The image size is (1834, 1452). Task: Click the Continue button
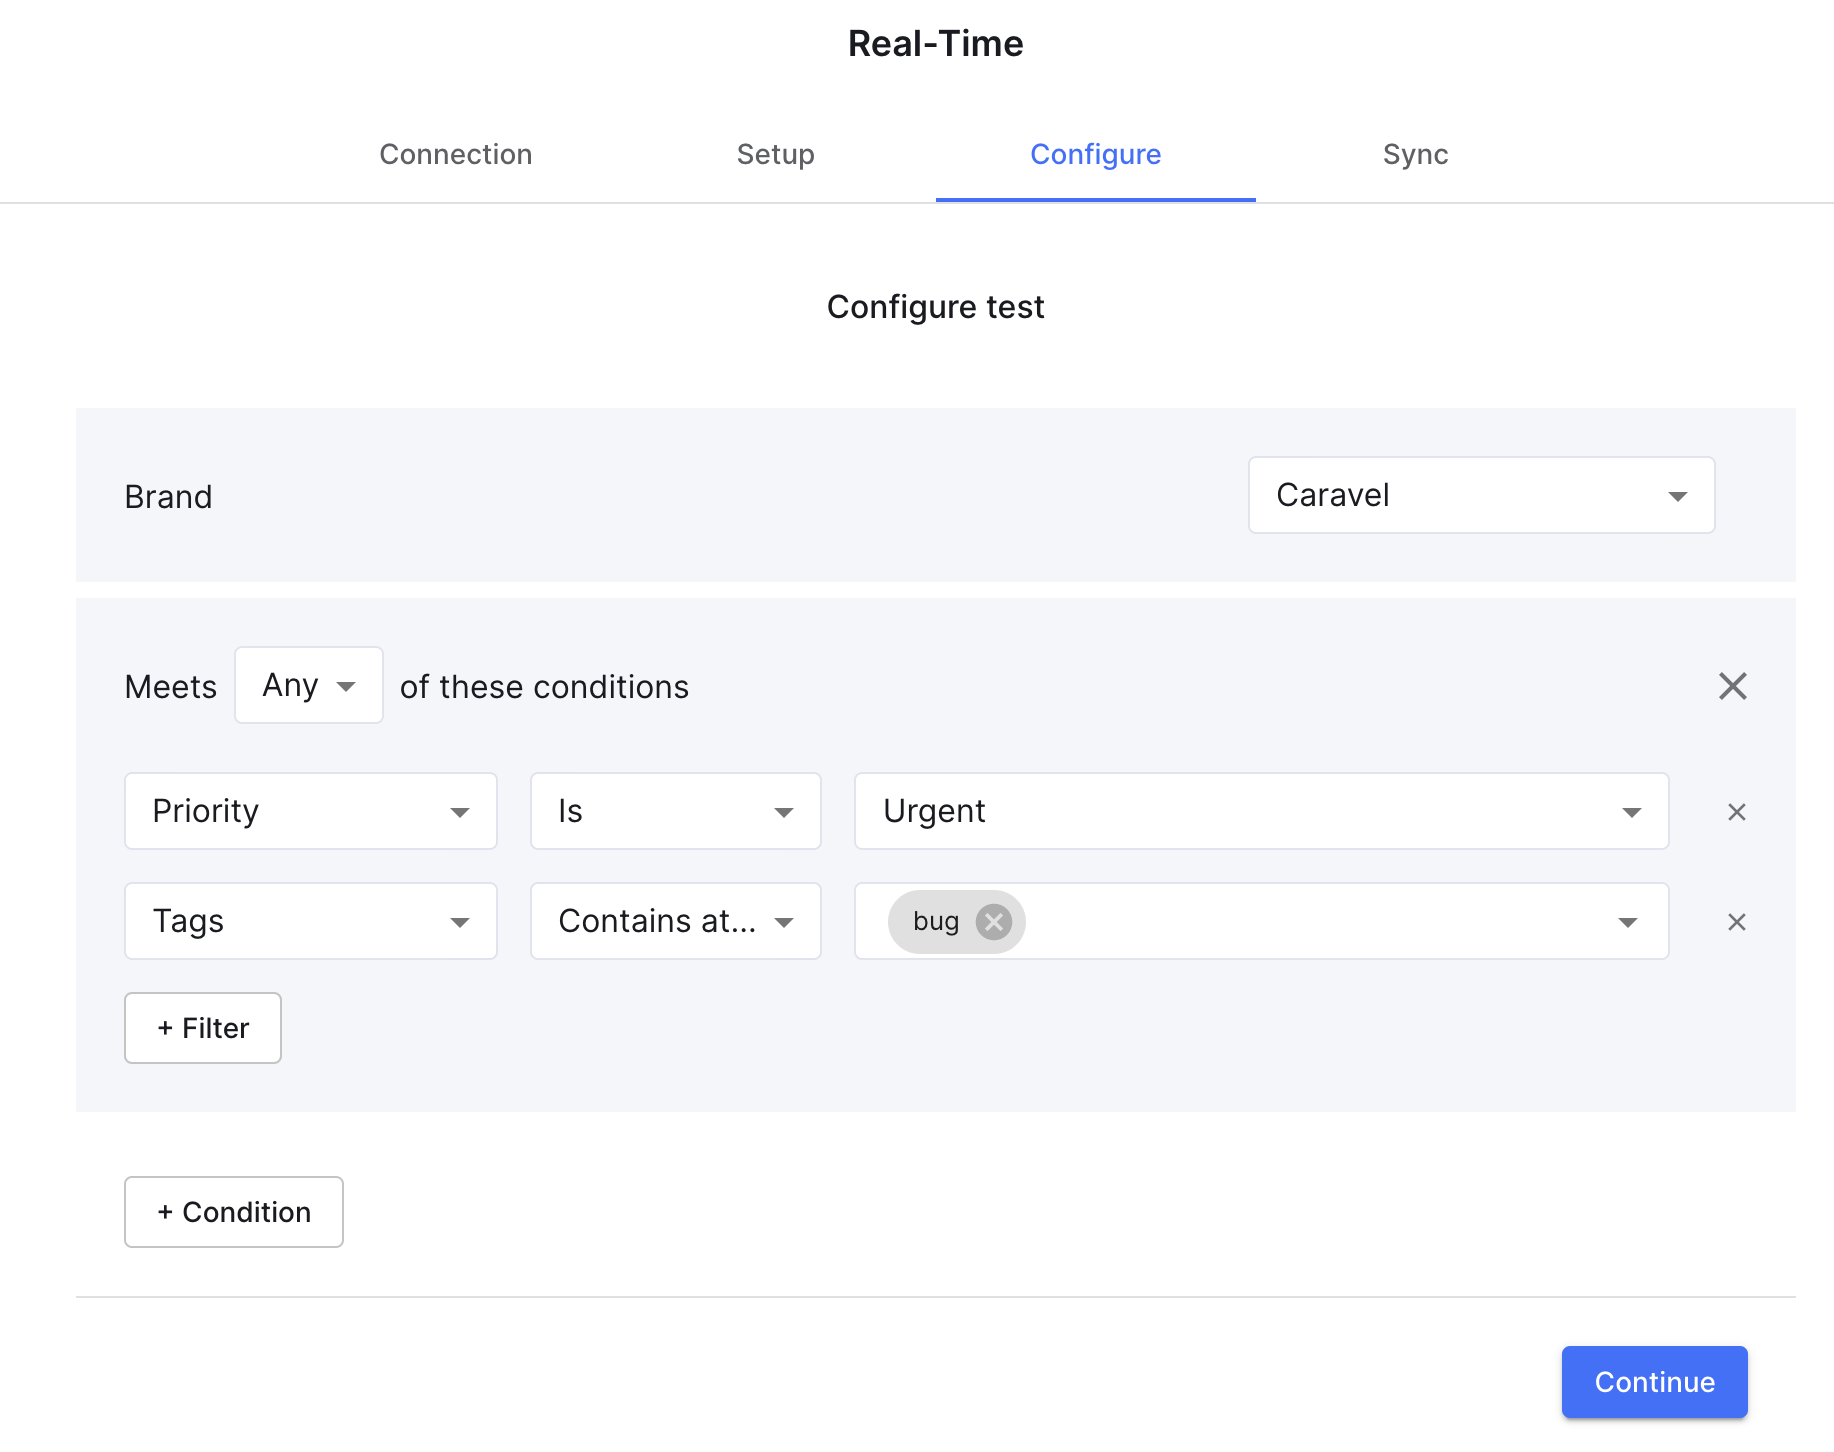click(1654, 1382)
